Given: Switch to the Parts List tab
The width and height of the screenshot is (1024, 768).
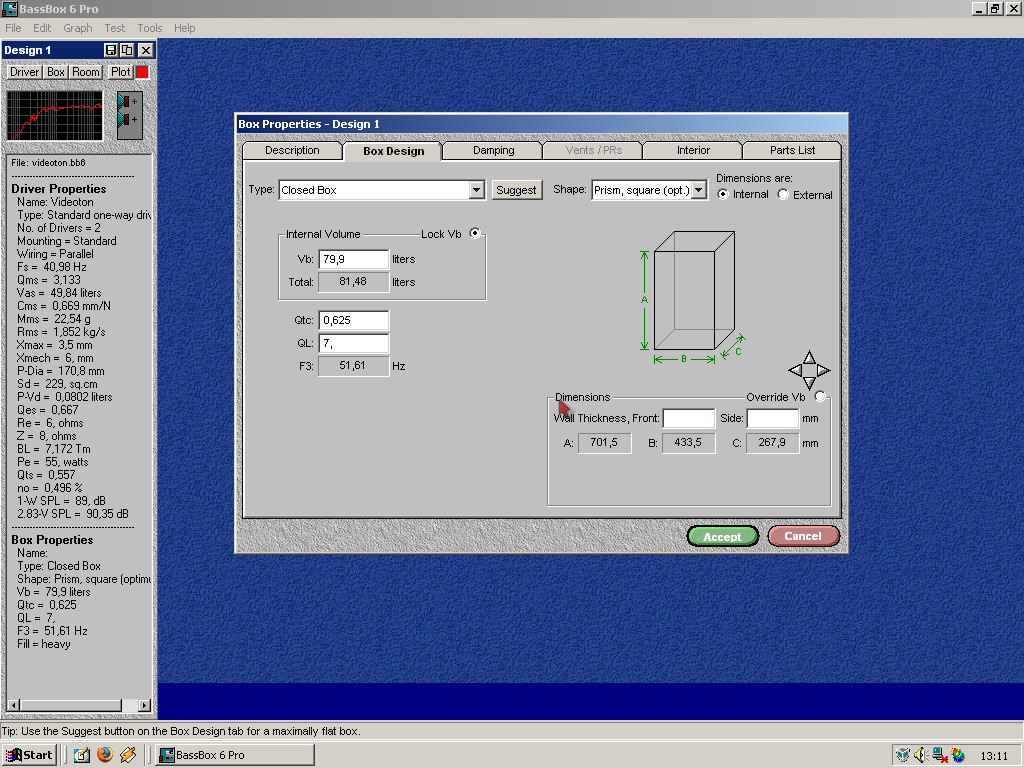Looking at the screenshot, I should pyautogui.click(x=792, y=150).
